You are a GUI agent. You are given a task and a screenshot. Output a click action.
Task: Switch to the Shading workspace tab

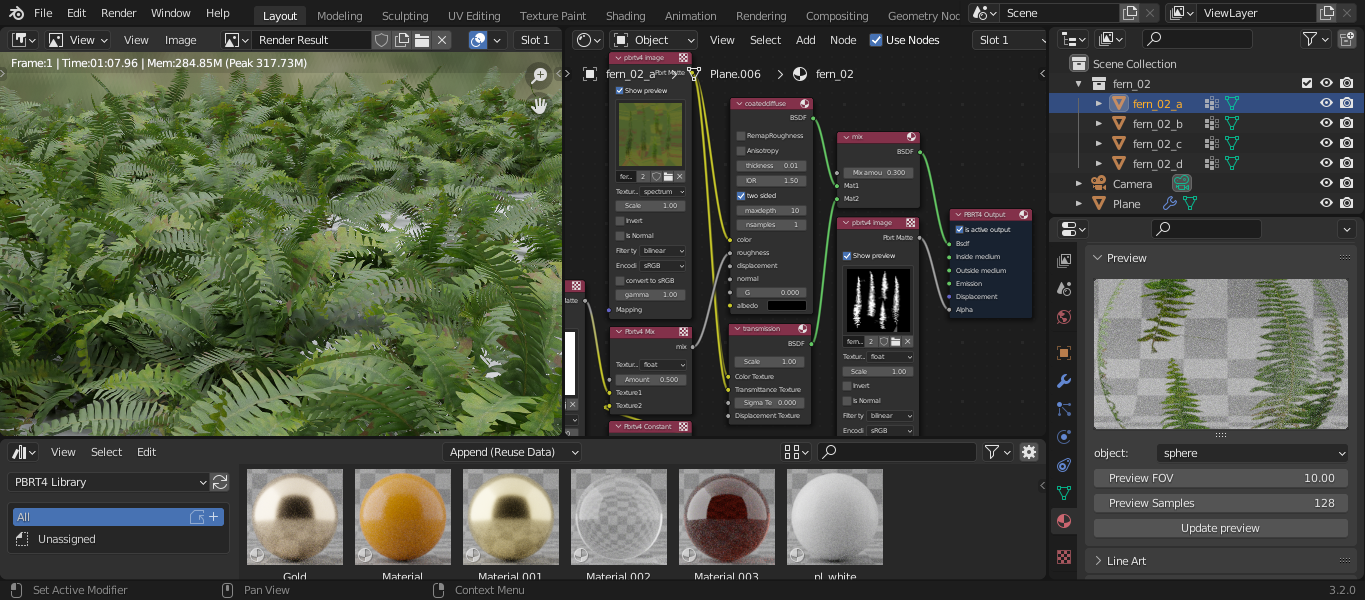click(625, 16)
